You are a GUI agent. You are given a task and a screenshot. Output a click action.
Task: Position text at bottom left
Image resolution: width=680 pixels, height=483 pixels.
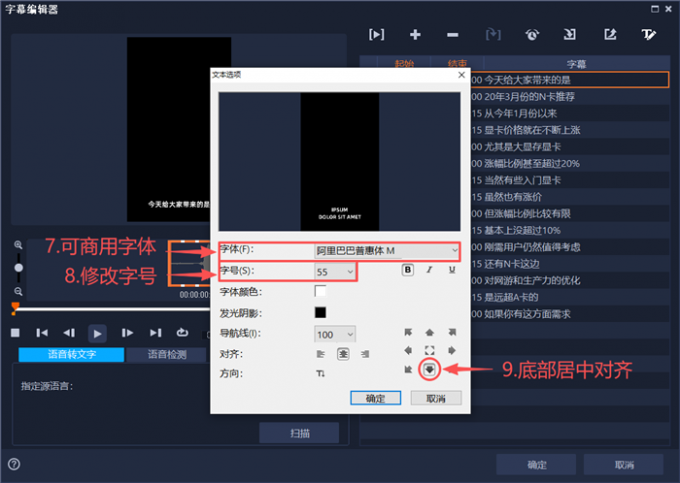click(x=408, y=369)
